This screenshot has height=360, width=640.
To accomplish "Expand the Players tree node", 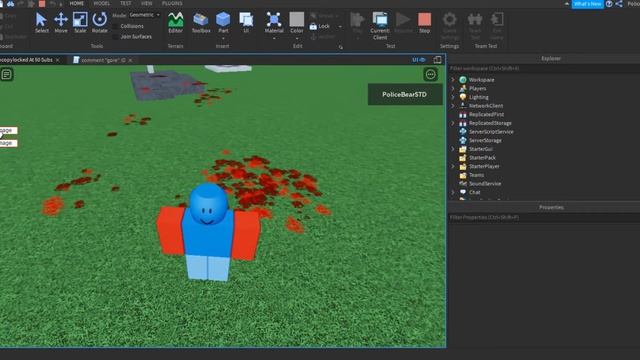I will pos(453,88).
